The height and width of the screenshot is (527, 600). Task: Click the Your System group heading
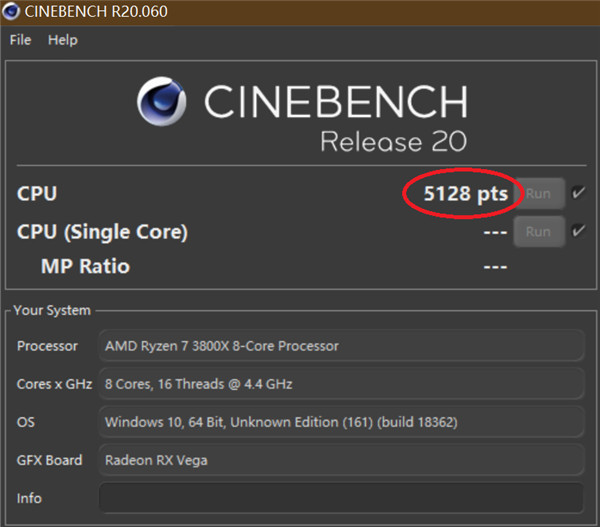point(52,311)
